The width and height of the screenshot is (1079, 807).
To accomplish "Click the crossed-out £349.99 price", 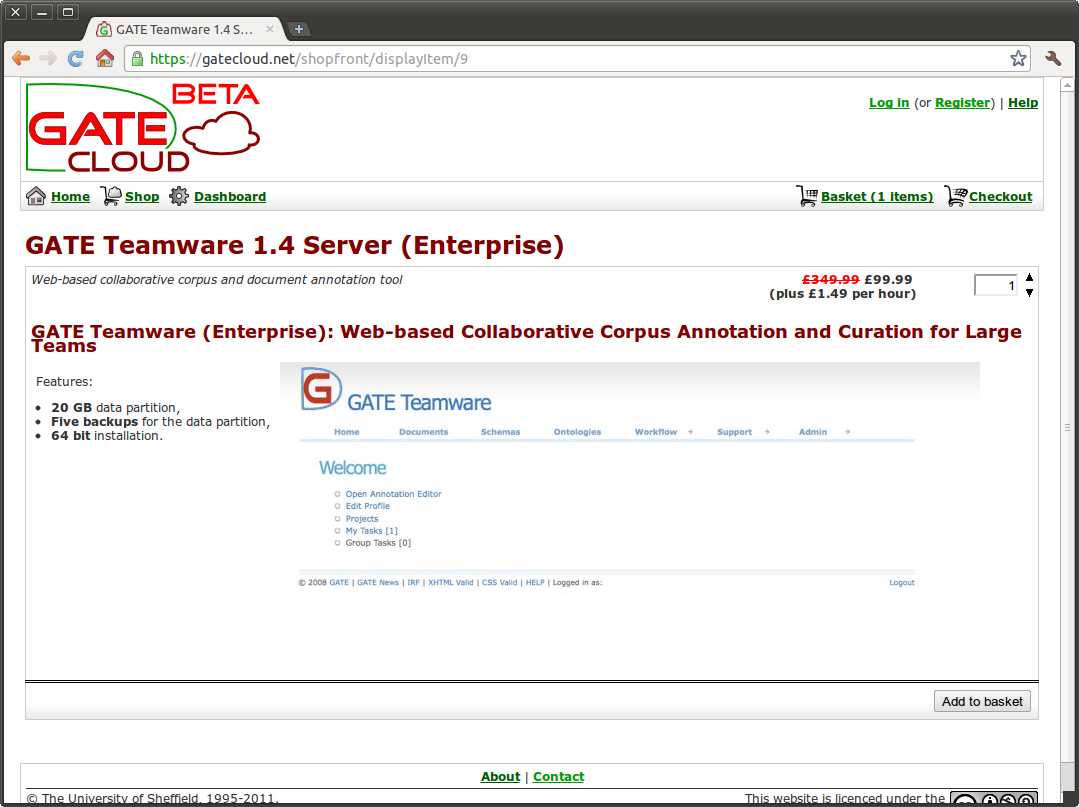I will pyautogui.click(x=831, y=279).
